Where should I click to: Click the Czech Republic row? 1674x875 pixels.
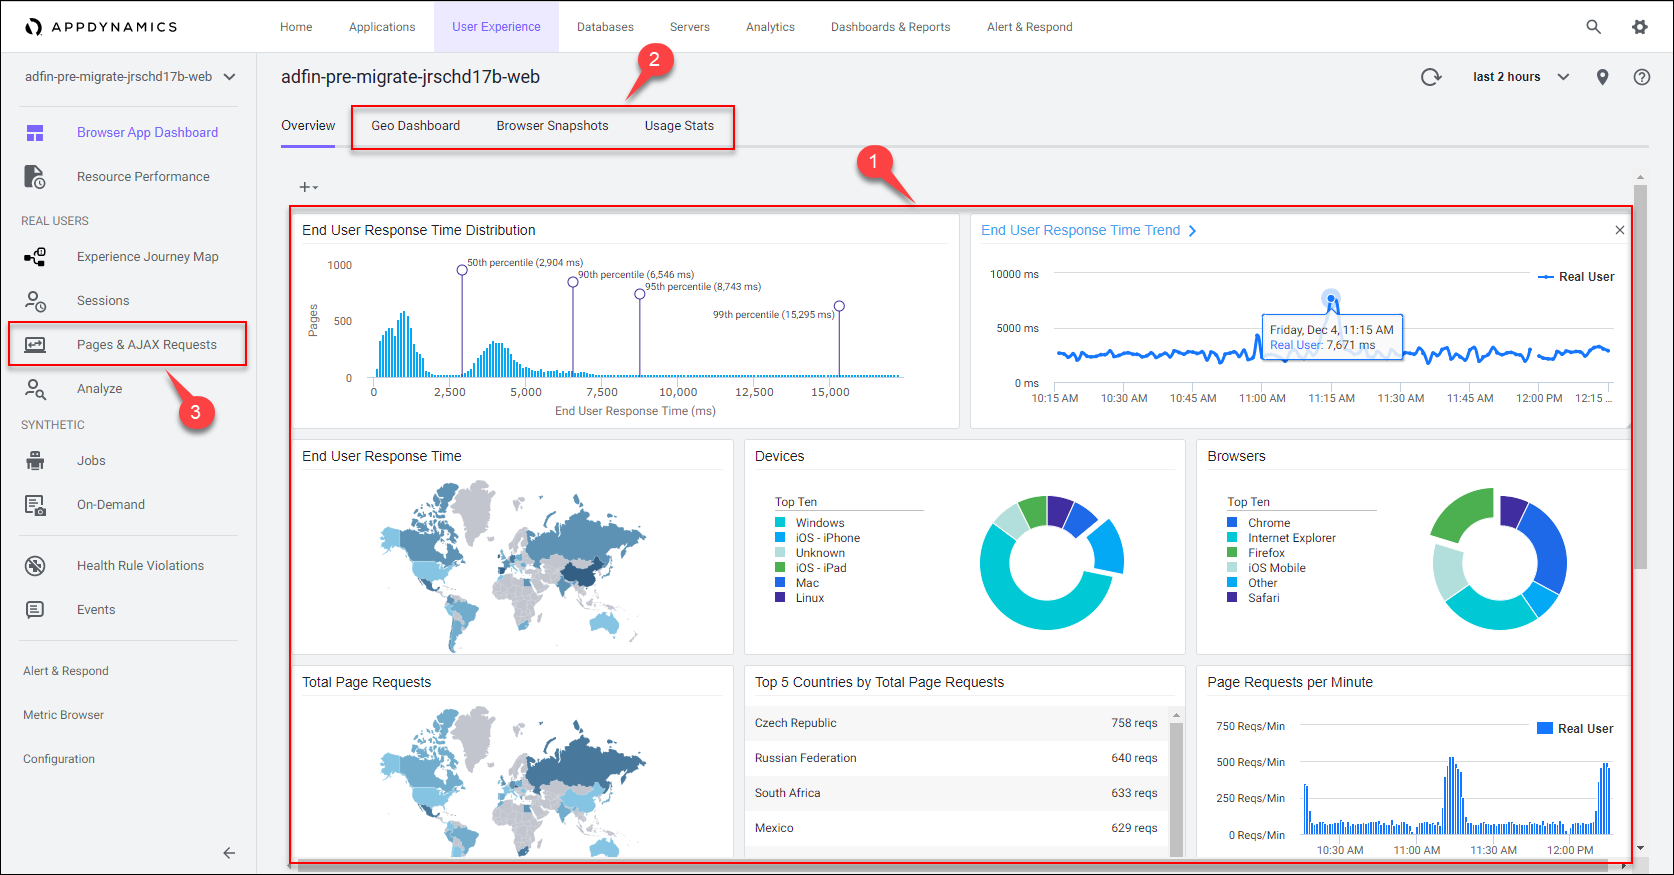tap(955, 723)
